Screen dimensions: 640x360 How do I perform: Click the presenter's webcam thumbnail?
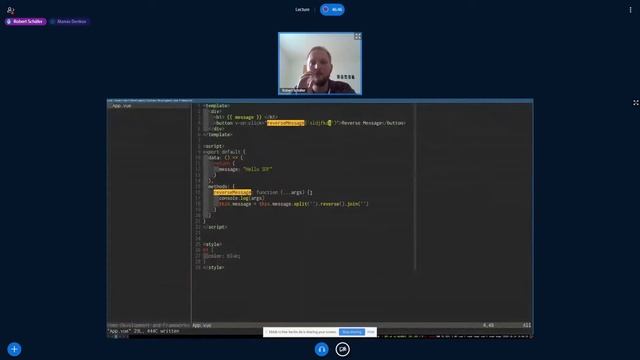[320, 64]
